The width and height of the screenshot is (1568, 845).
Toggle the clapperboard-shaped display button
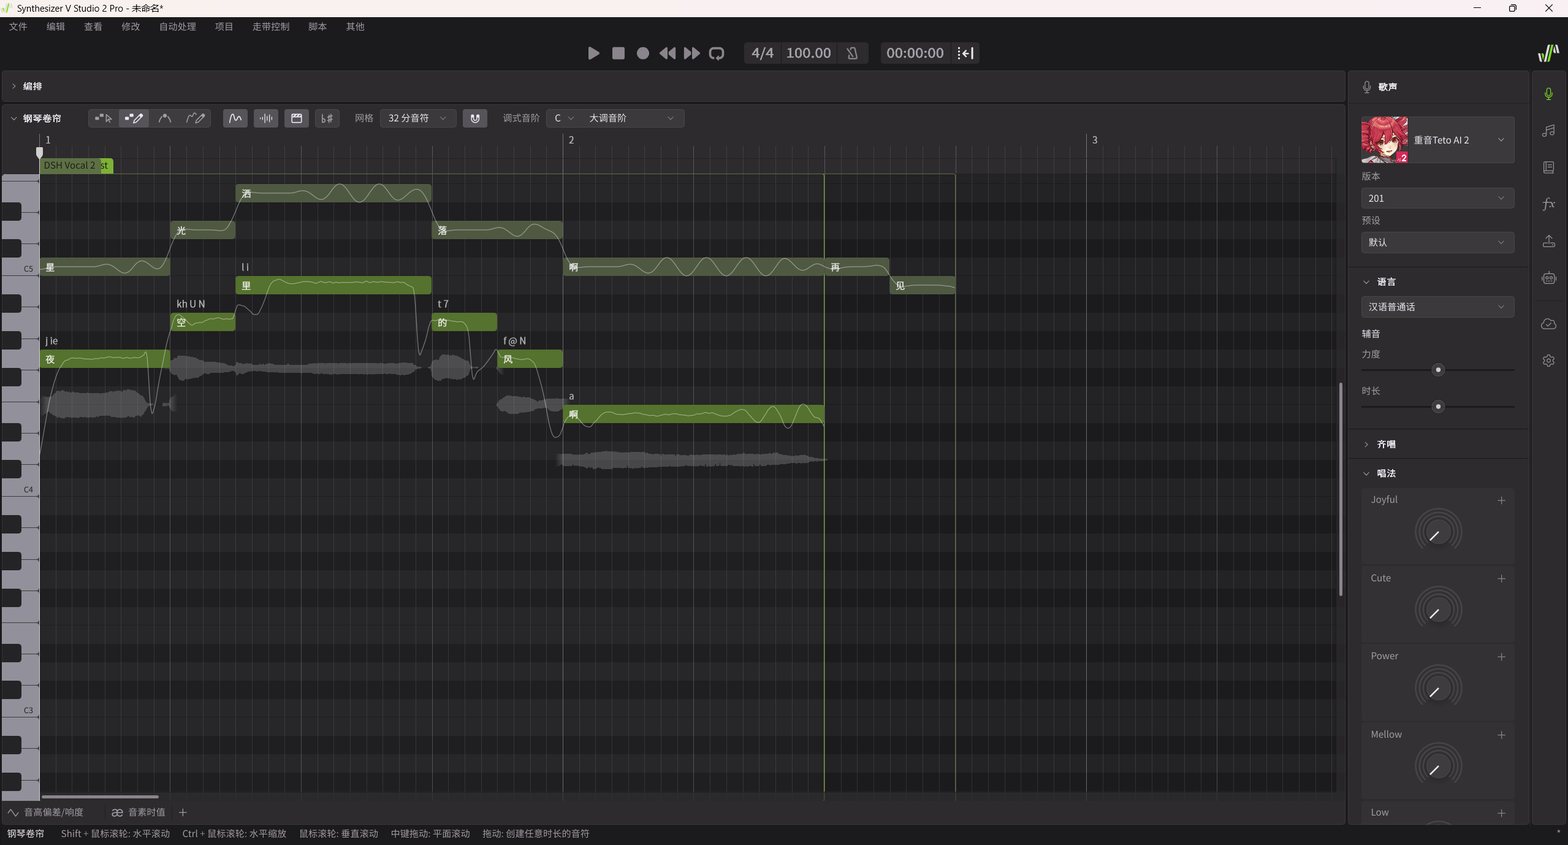coord(297,118)
